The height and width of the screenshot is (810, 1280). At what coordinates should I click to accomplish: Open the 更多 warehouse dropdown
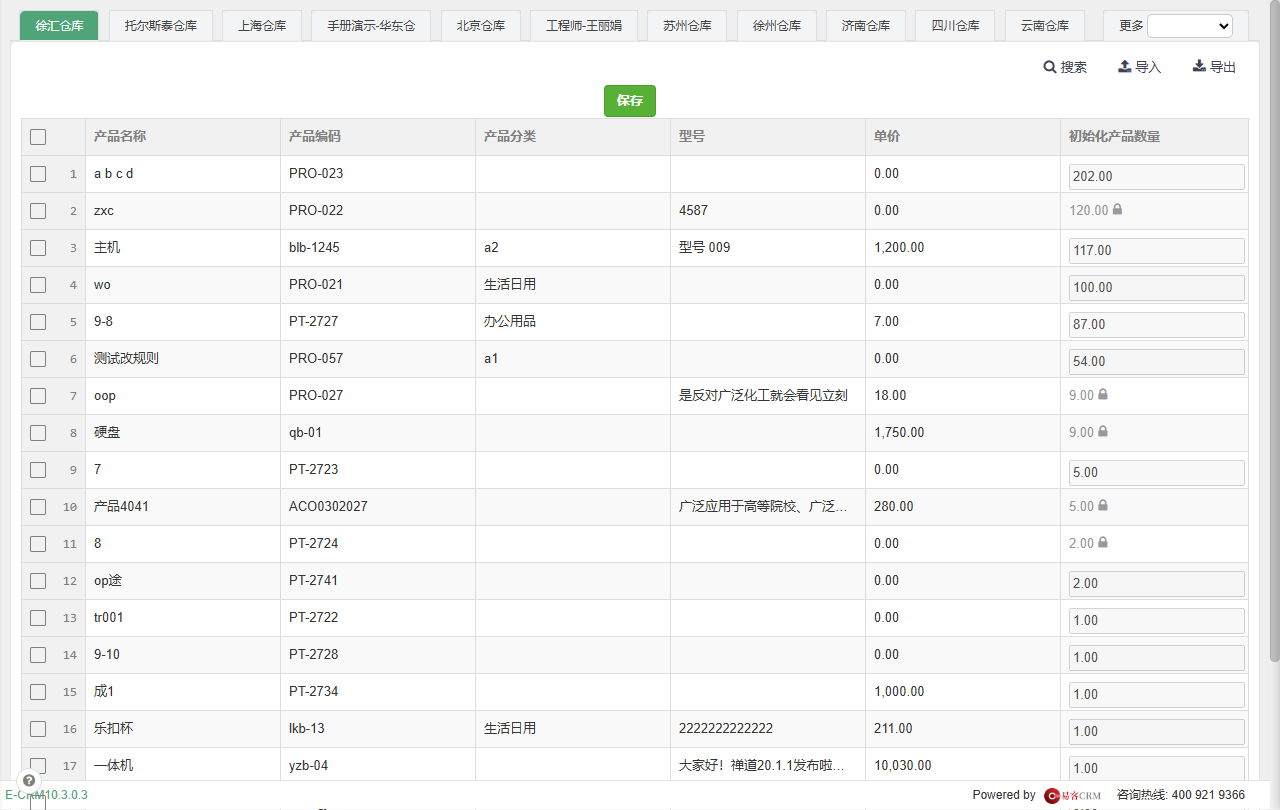coord(1190,26)
